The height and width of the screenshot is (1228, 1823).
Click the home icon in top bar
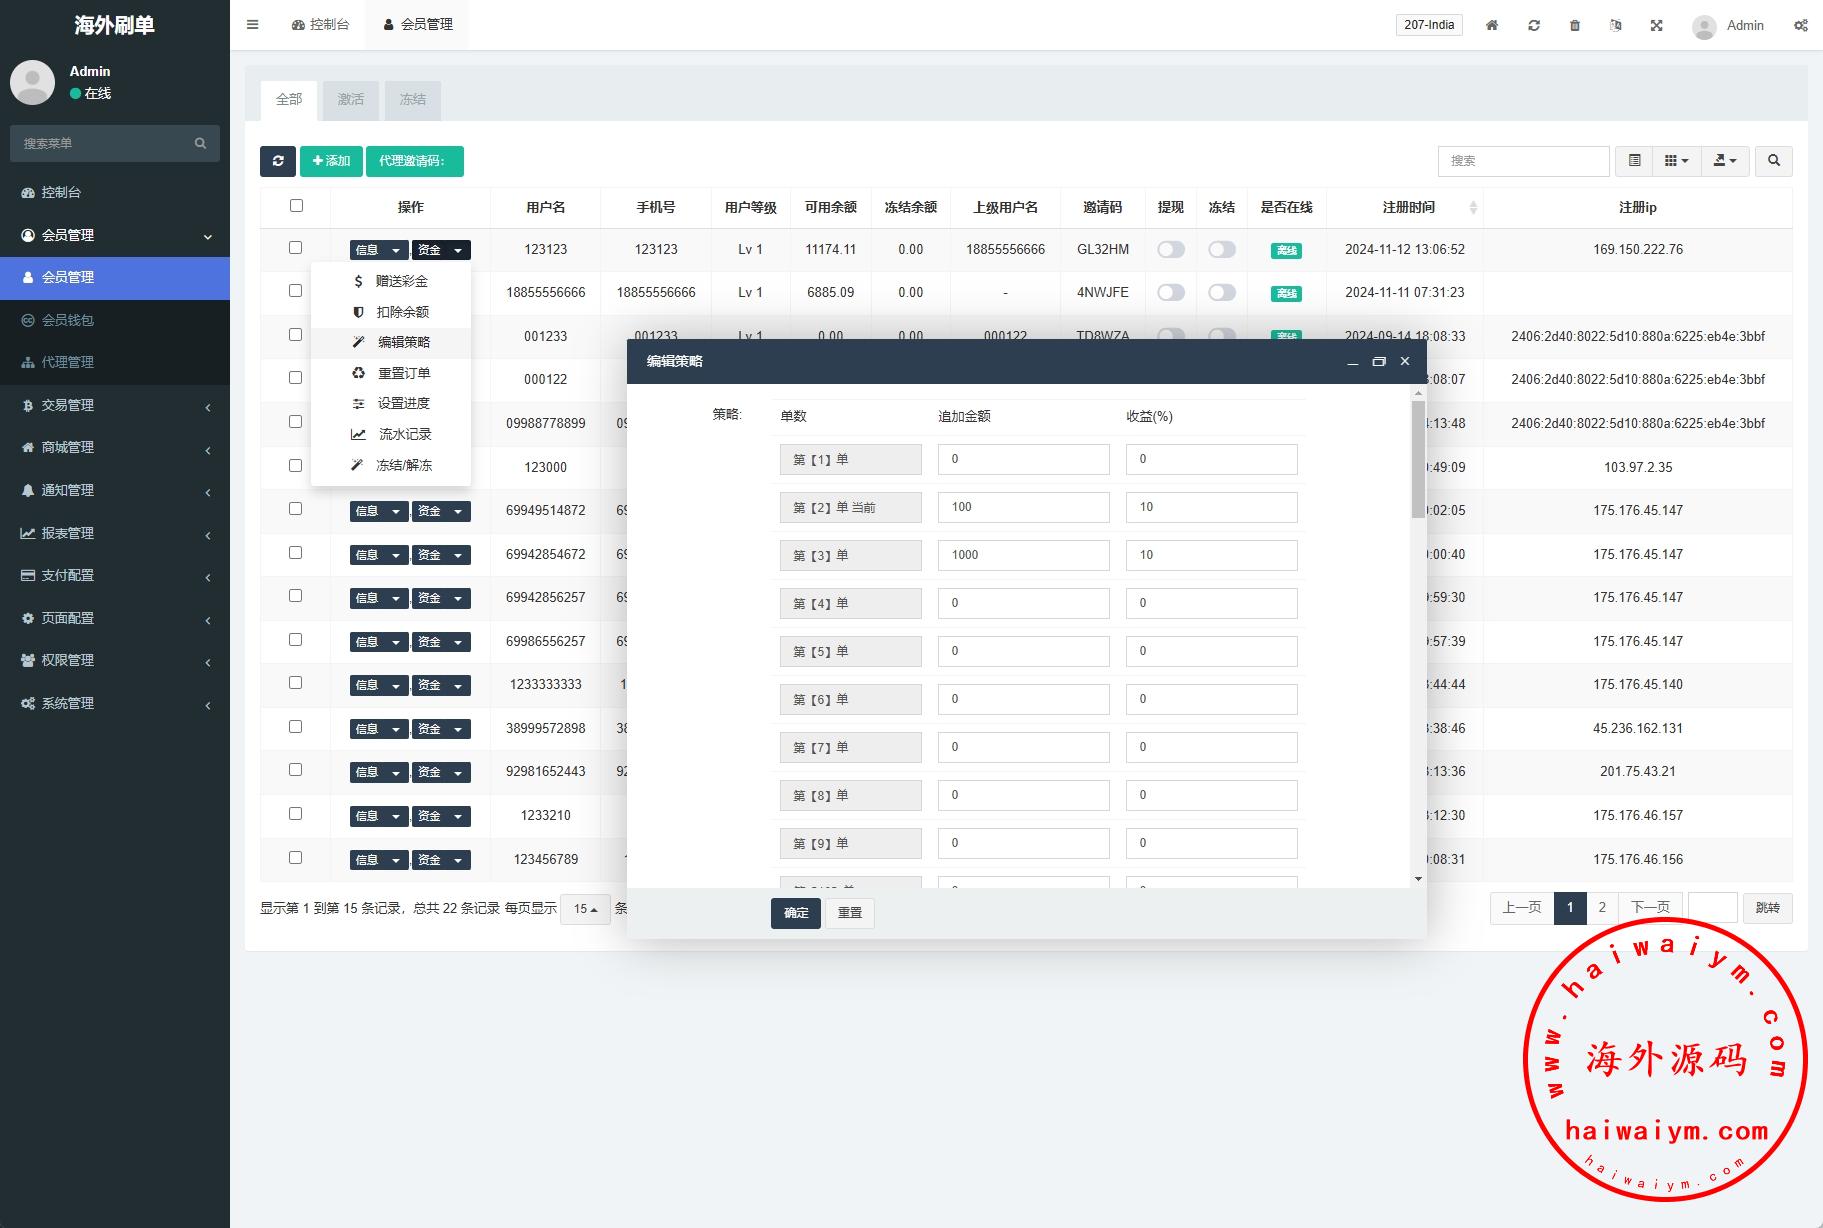pyautogui.click(x=1491, y=25)
